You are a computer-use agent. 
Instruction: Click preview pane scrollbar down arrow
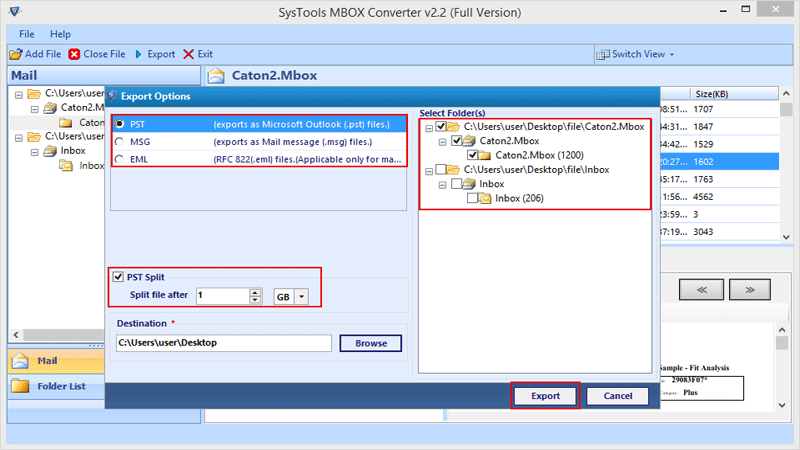pyautogui.click(x=782, y=405)
